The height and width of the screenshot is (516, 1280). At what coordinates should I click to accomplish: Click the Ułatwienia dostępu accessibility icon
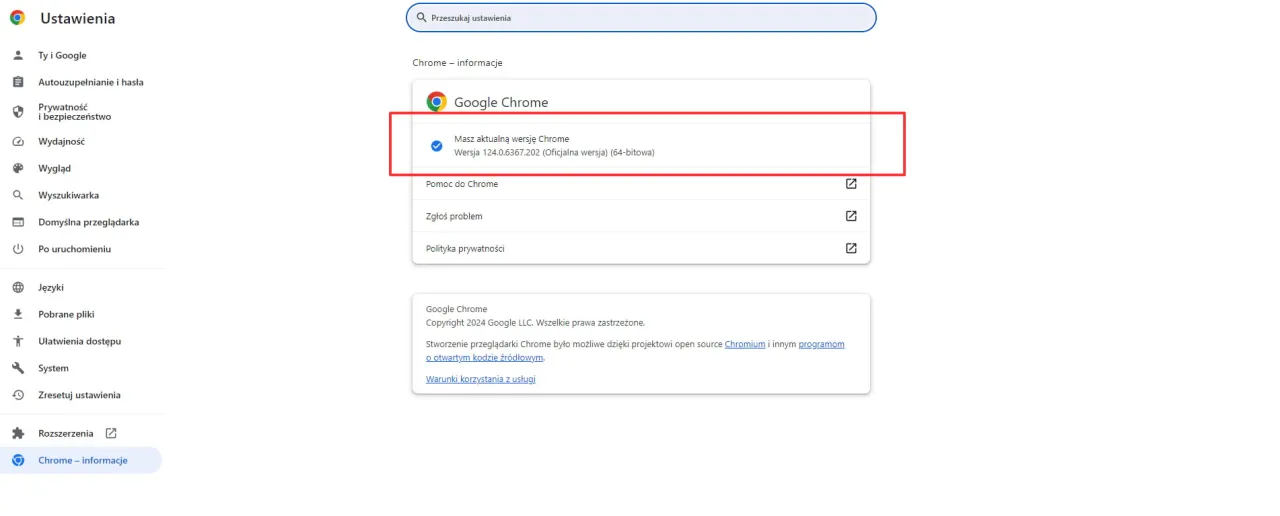point(18,341)
